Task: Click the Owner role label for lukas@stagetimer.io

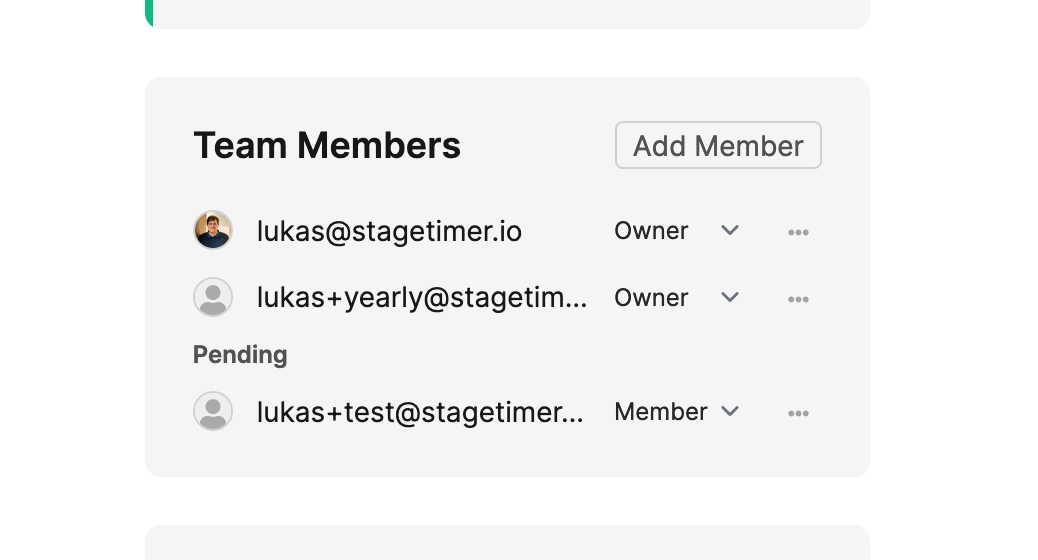Action: (x=651, y=231)
